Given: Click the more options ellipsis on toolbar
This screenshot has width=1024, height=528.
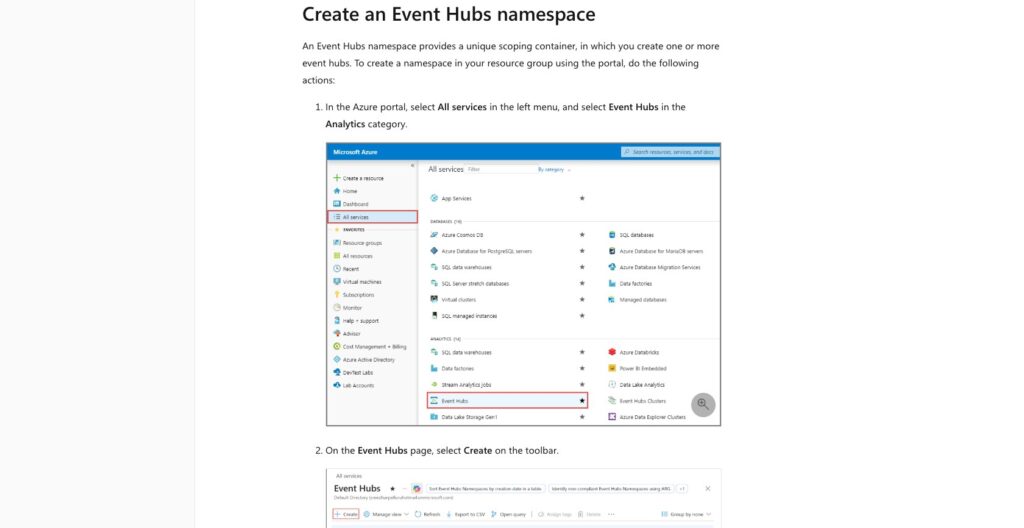Looking at the screenshot, I should [611, 514].
